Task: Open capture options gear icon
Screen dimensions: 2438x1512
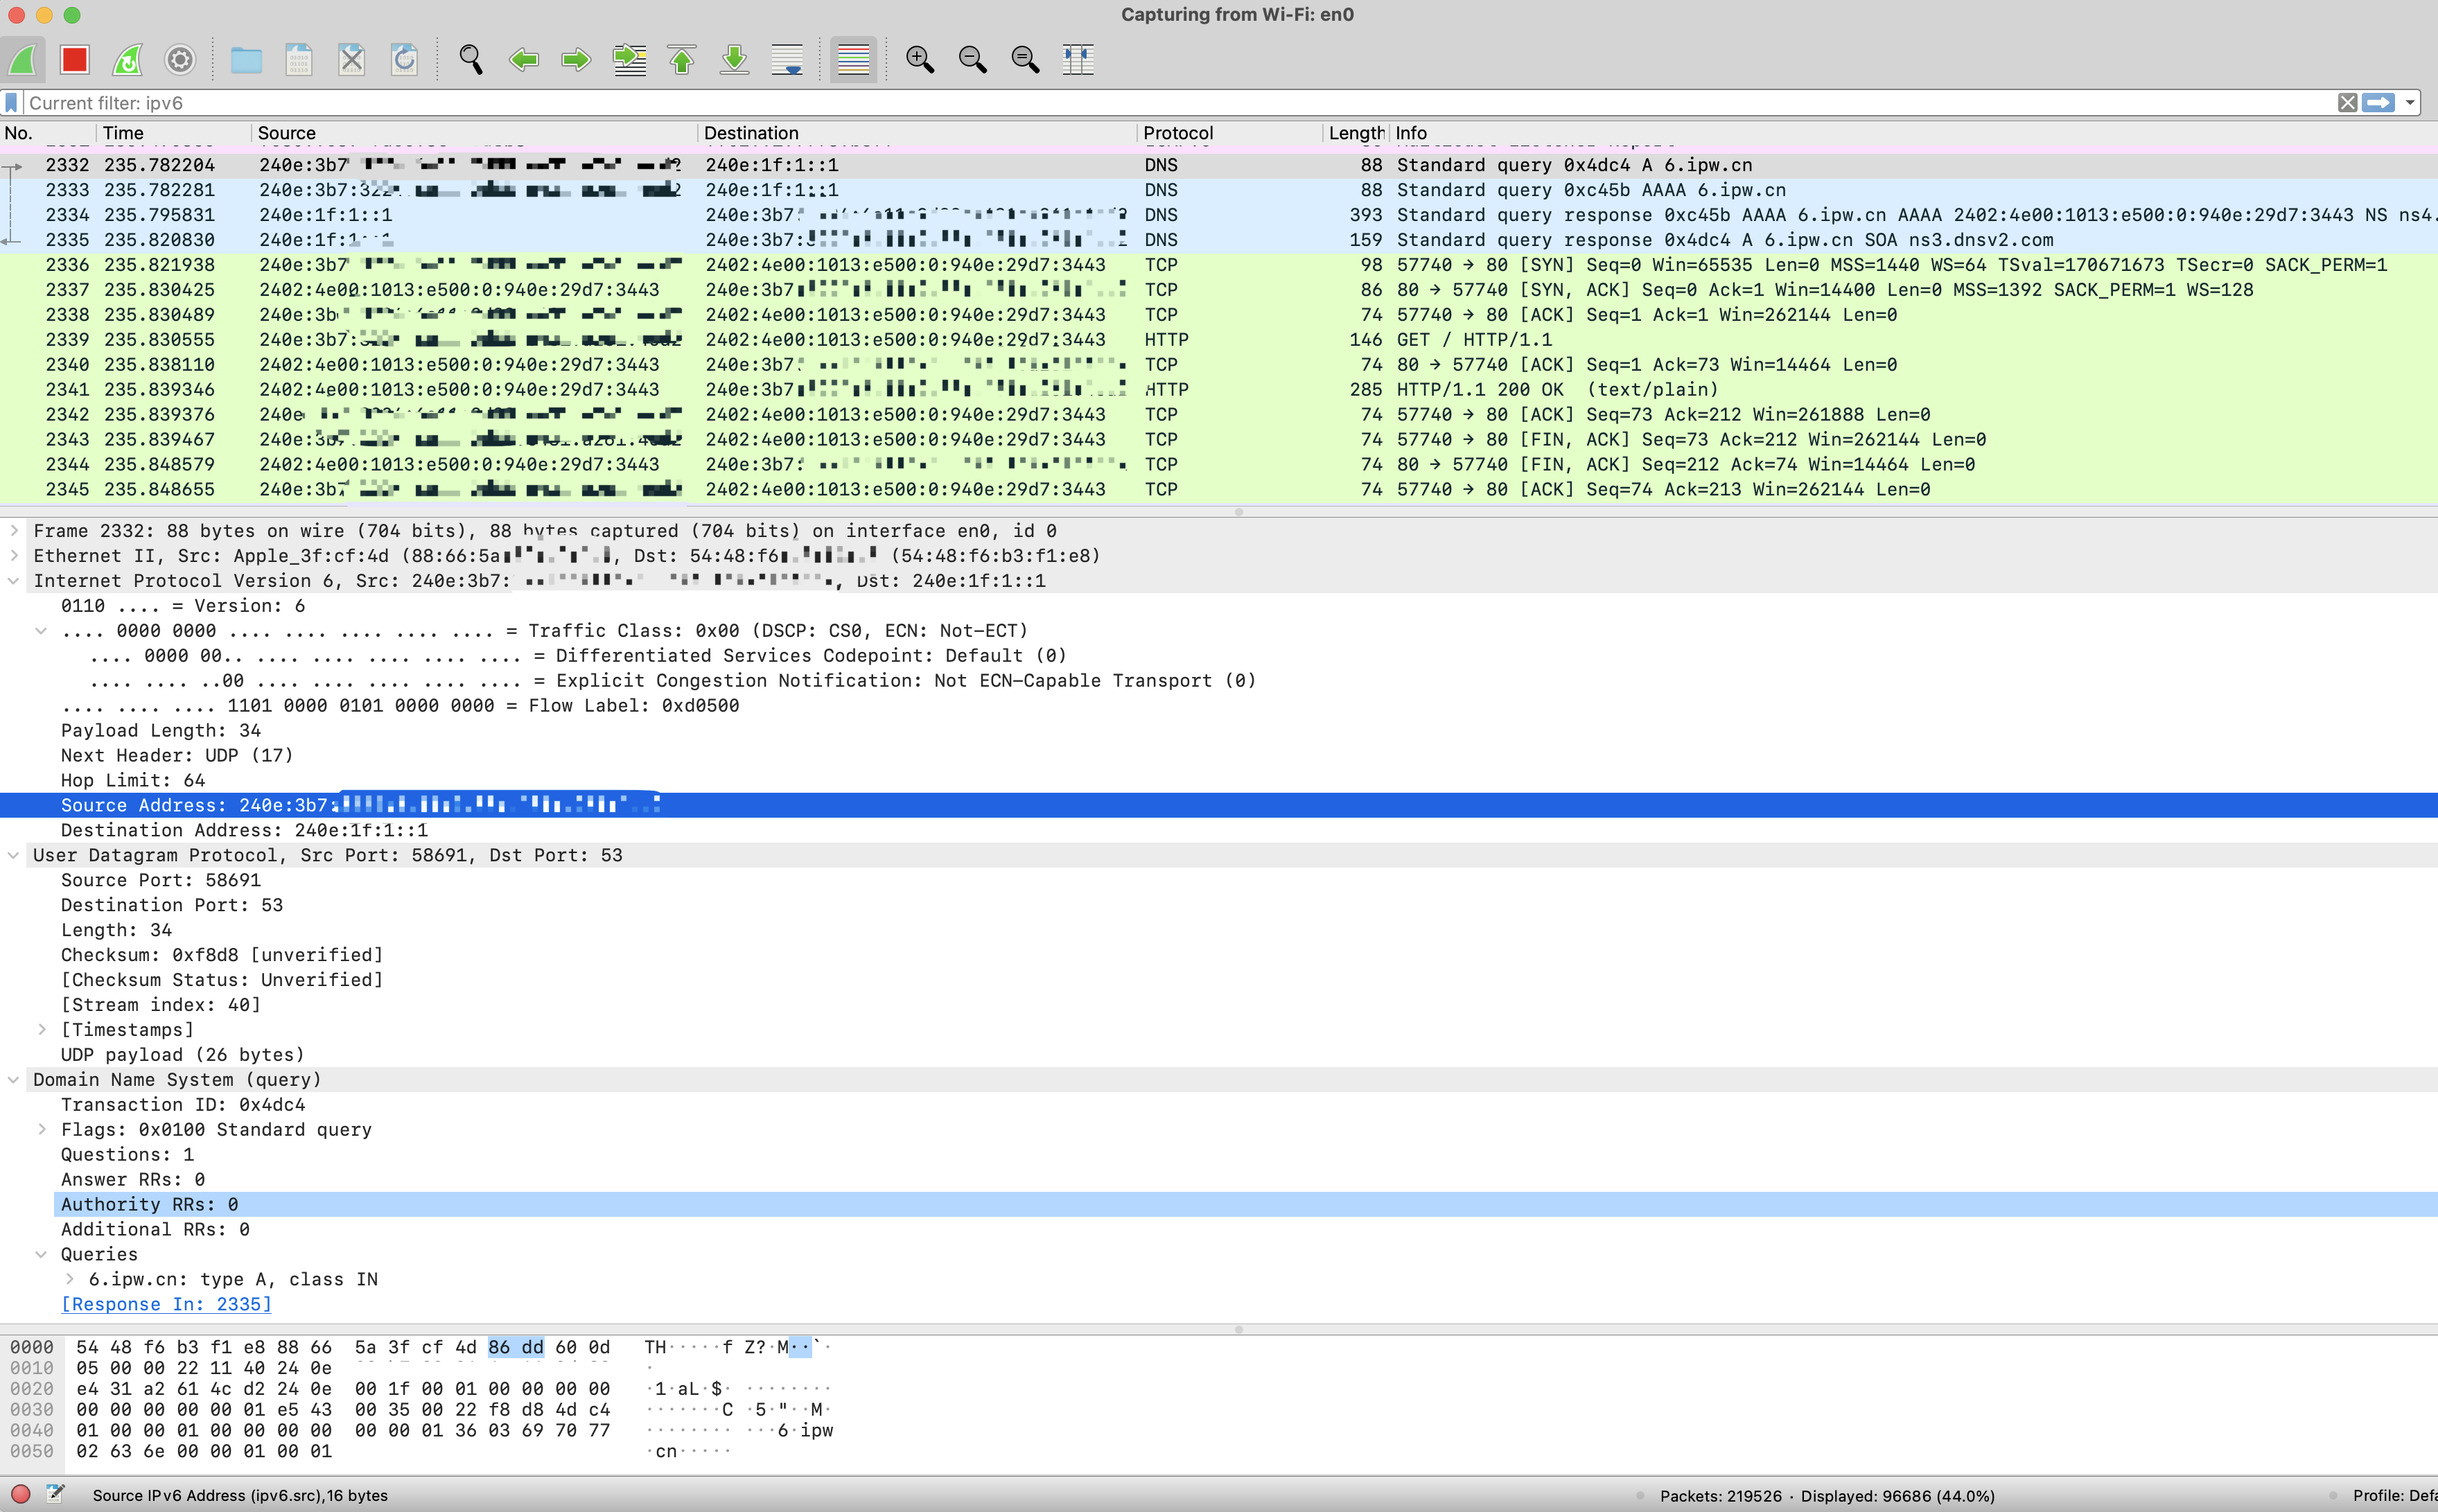Action: pyautogui.click(x=180, y=60)
